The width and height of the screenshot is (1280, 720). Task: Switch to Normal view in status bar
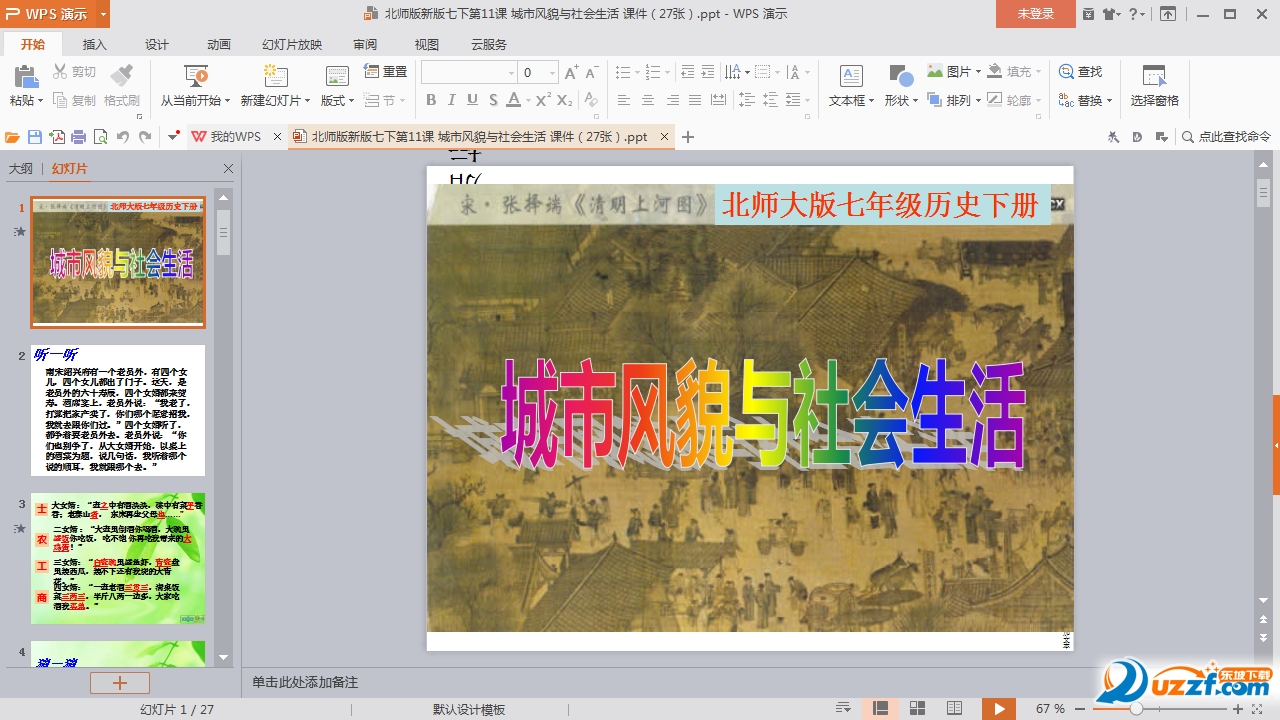tap(880, 708)
